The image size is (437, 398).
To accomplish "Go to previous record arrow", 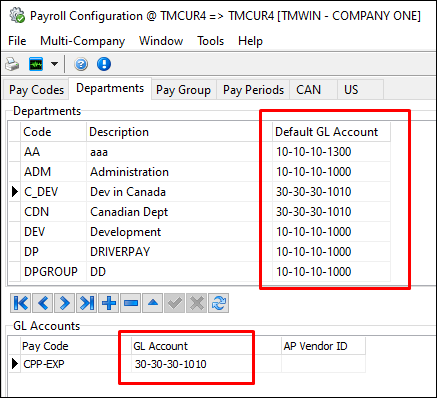I will [43, 303].
